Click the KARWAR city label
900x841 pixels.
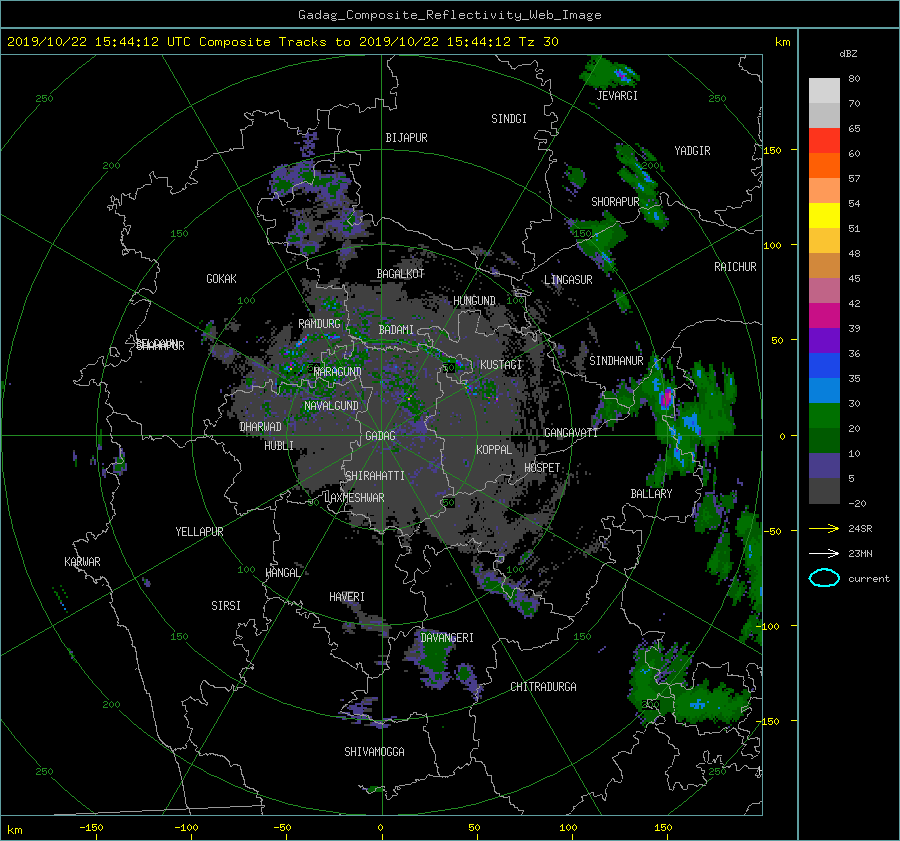82,562
